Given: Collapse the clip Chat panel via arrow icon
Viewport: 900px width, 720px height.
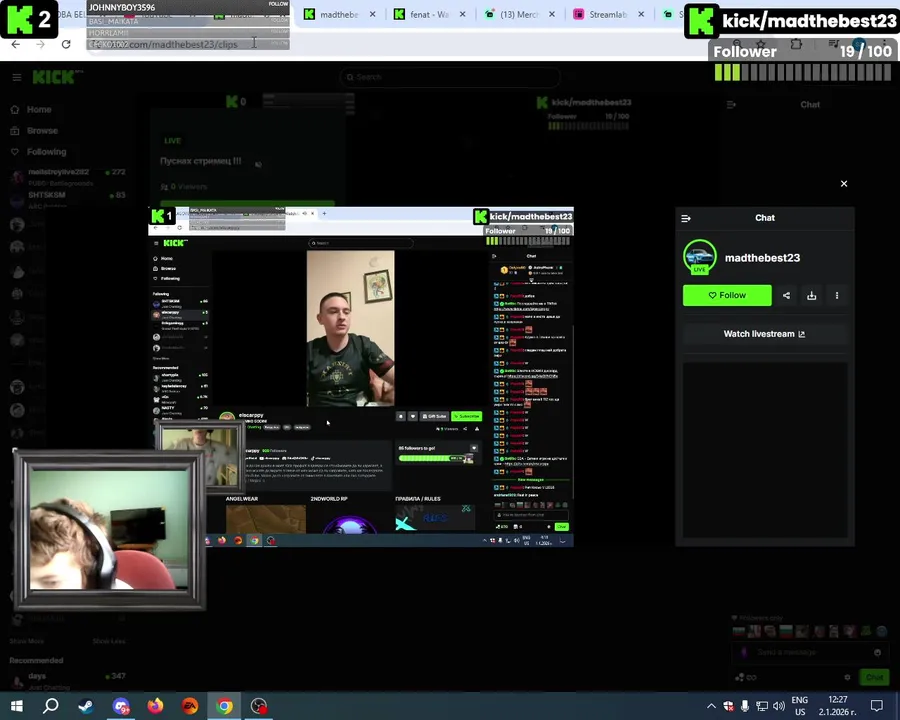Looking at the screenshot, I should (686, 218).
